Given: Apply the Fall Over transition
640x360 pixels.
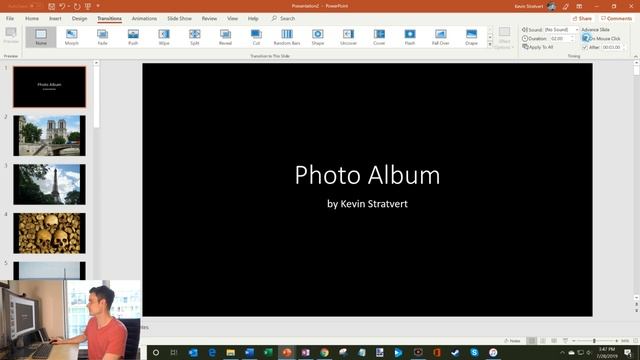Looking at the screenshot, I should [x=440, y=37].
